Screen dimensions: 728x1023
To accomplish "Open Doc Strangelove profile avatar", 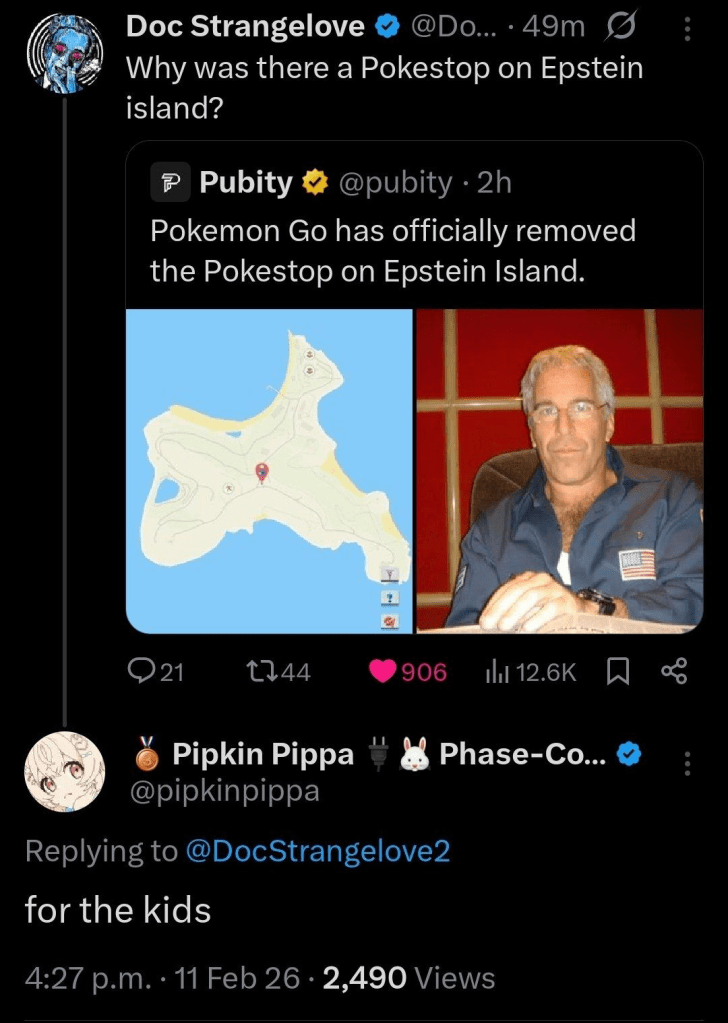I will [x=64, y=54].
